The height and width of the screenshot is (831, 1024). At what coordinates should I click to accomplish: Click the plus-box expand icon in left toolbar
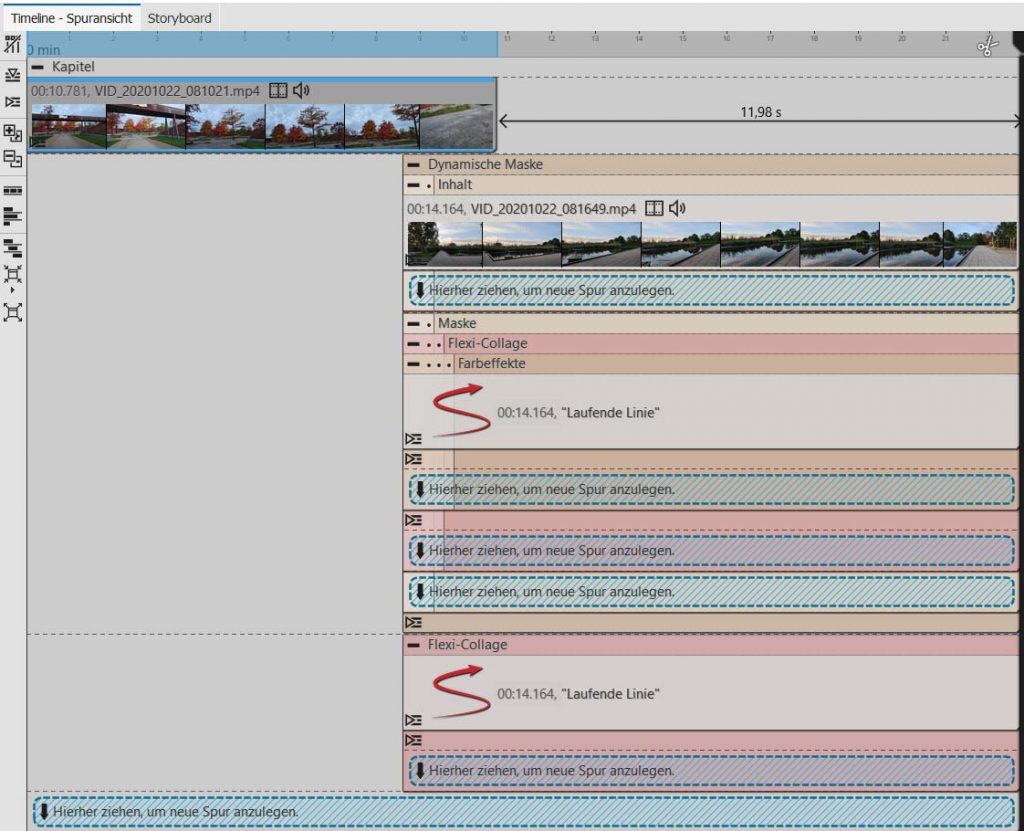click(13, 133)
